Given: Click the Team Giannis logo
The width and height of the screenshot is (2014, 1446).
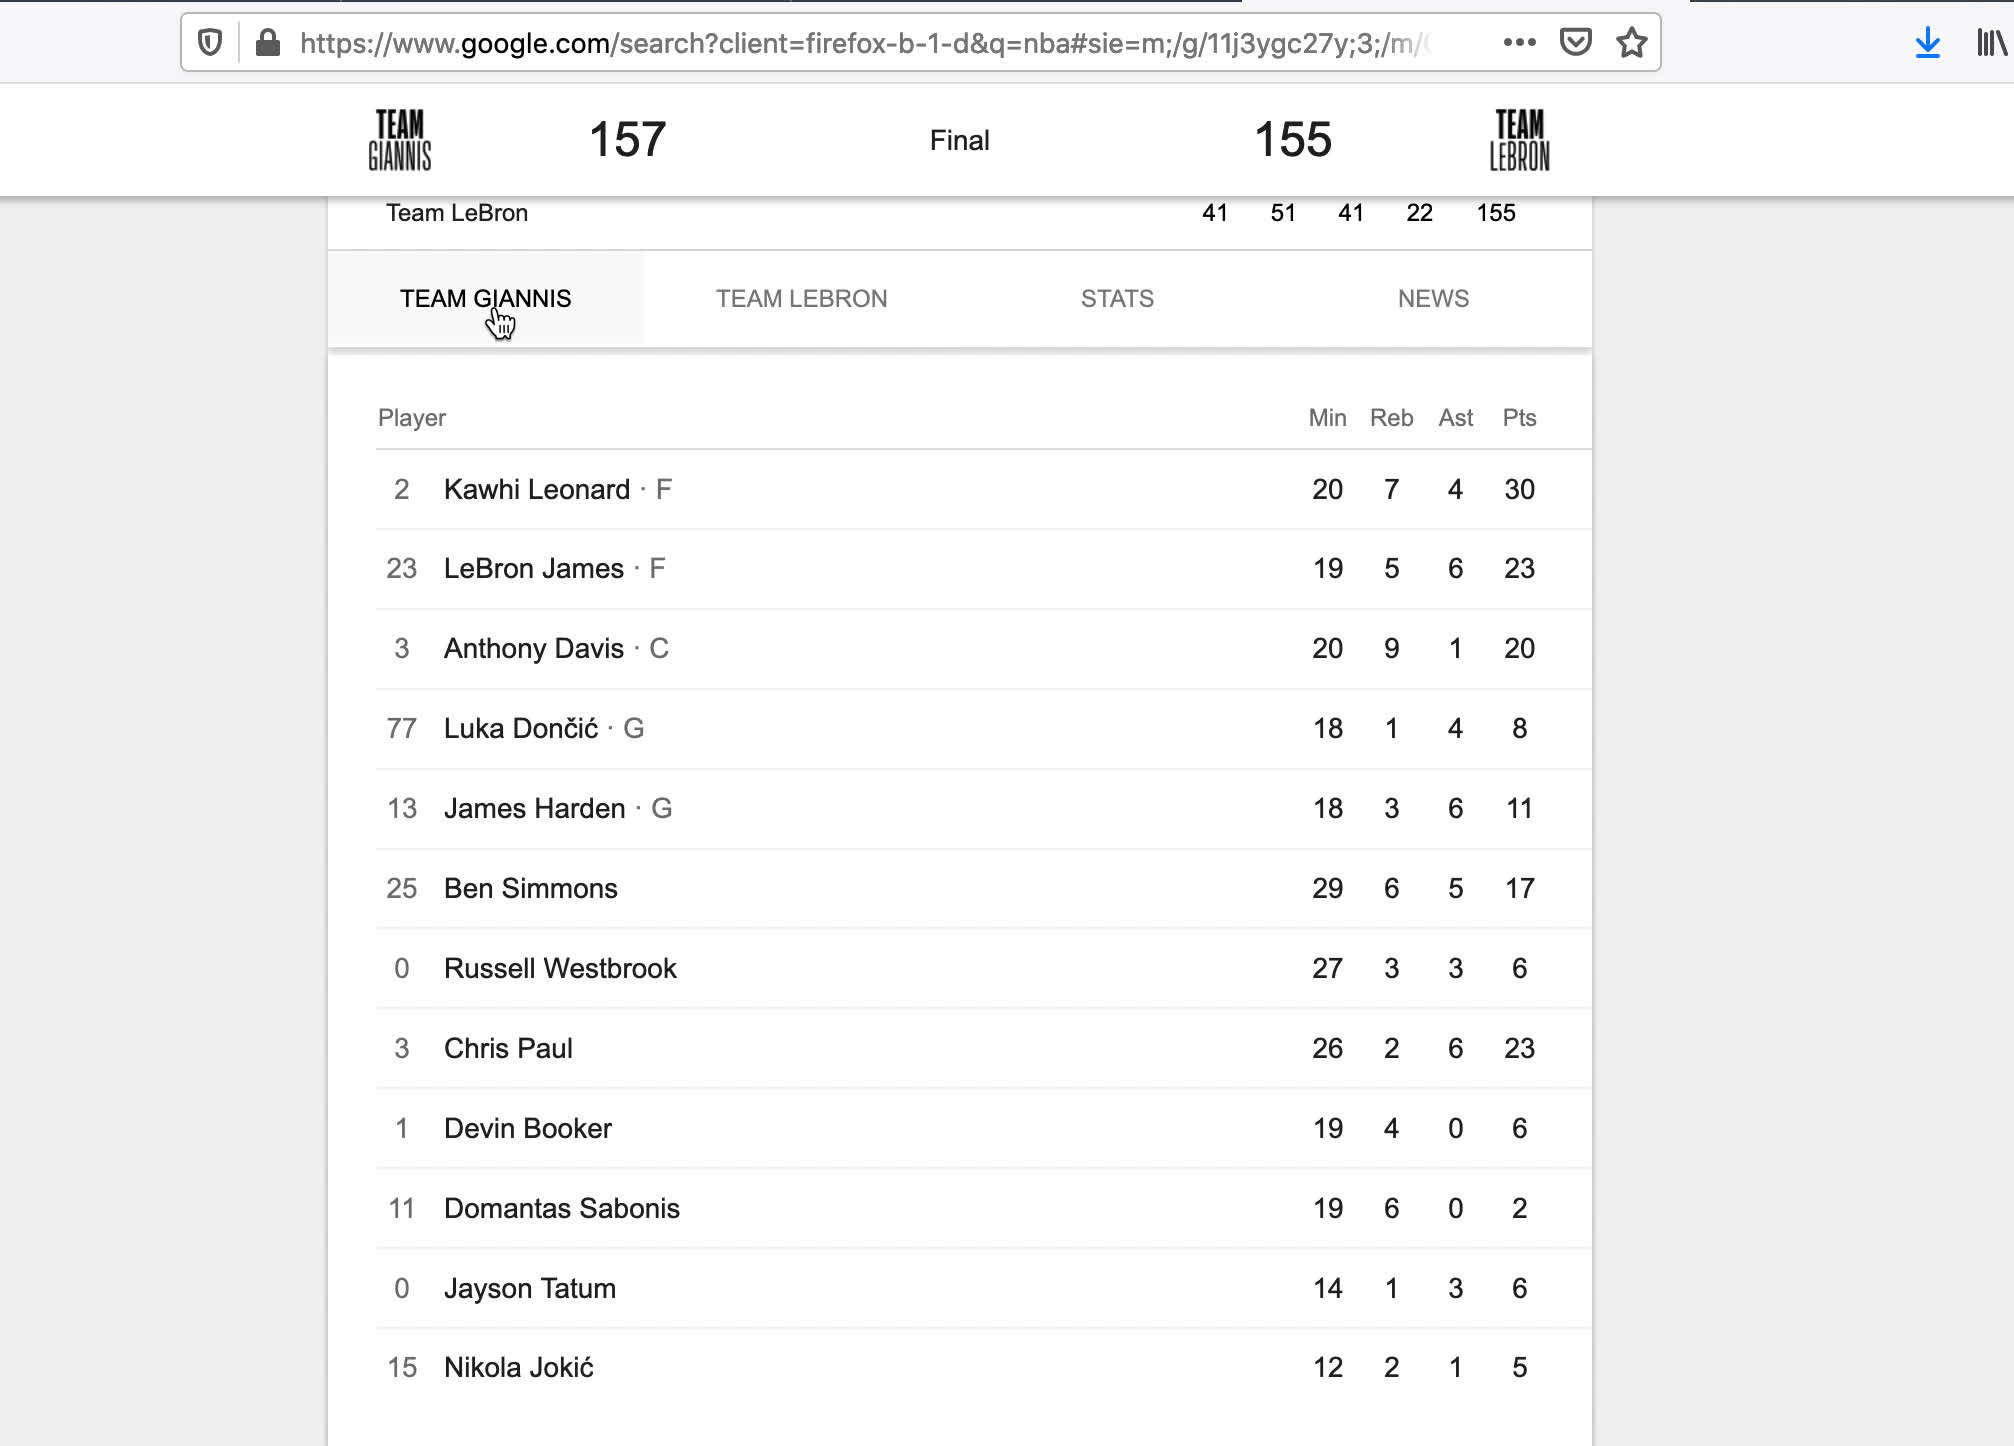Looking at the screenshot, I should (400, 140).
